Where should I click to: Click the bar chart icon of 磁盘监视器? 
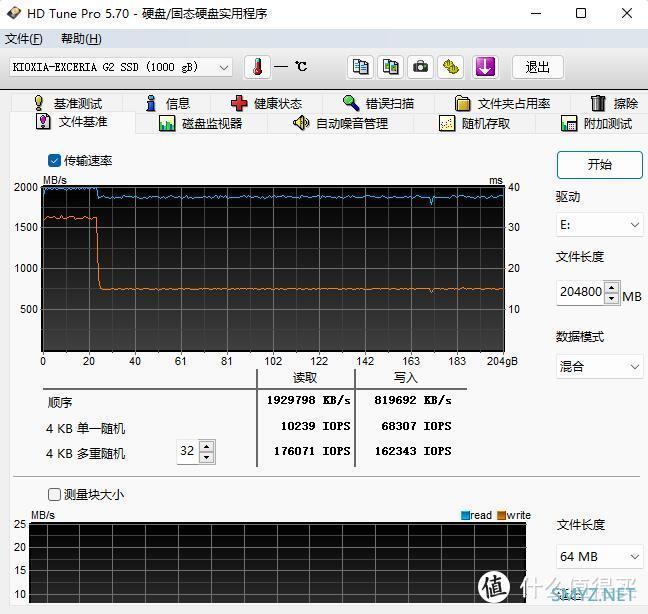[x=167, y=124]
